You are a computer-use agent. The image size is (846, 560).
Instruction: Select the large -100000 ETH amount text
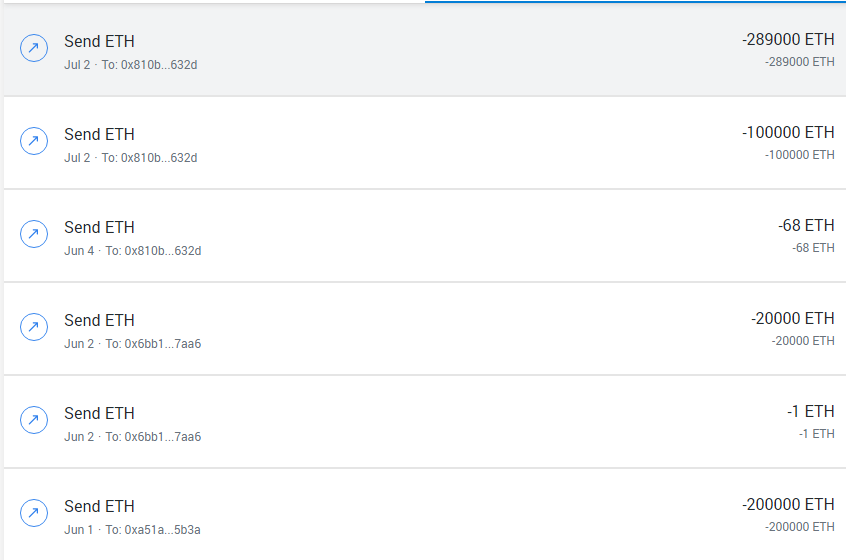click(x=788, y=133)
